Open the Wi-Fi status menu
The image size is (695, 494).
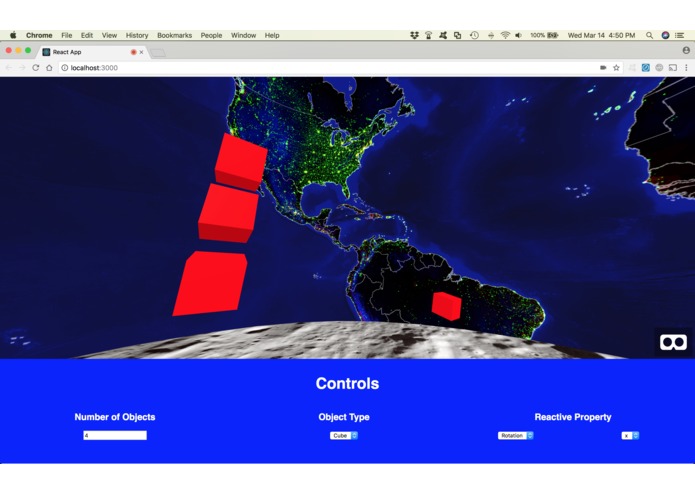pyautogui.click(x=505, y=35)
